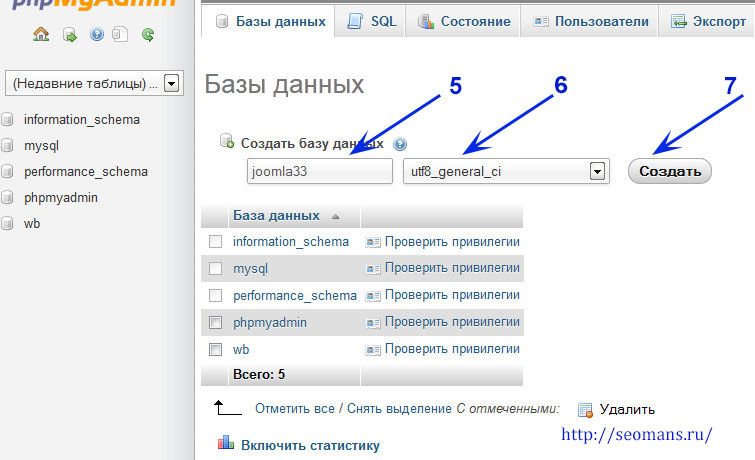Click the Снять выделение link
This screenshot has width=755, height=460.
(x=399, y=408)
